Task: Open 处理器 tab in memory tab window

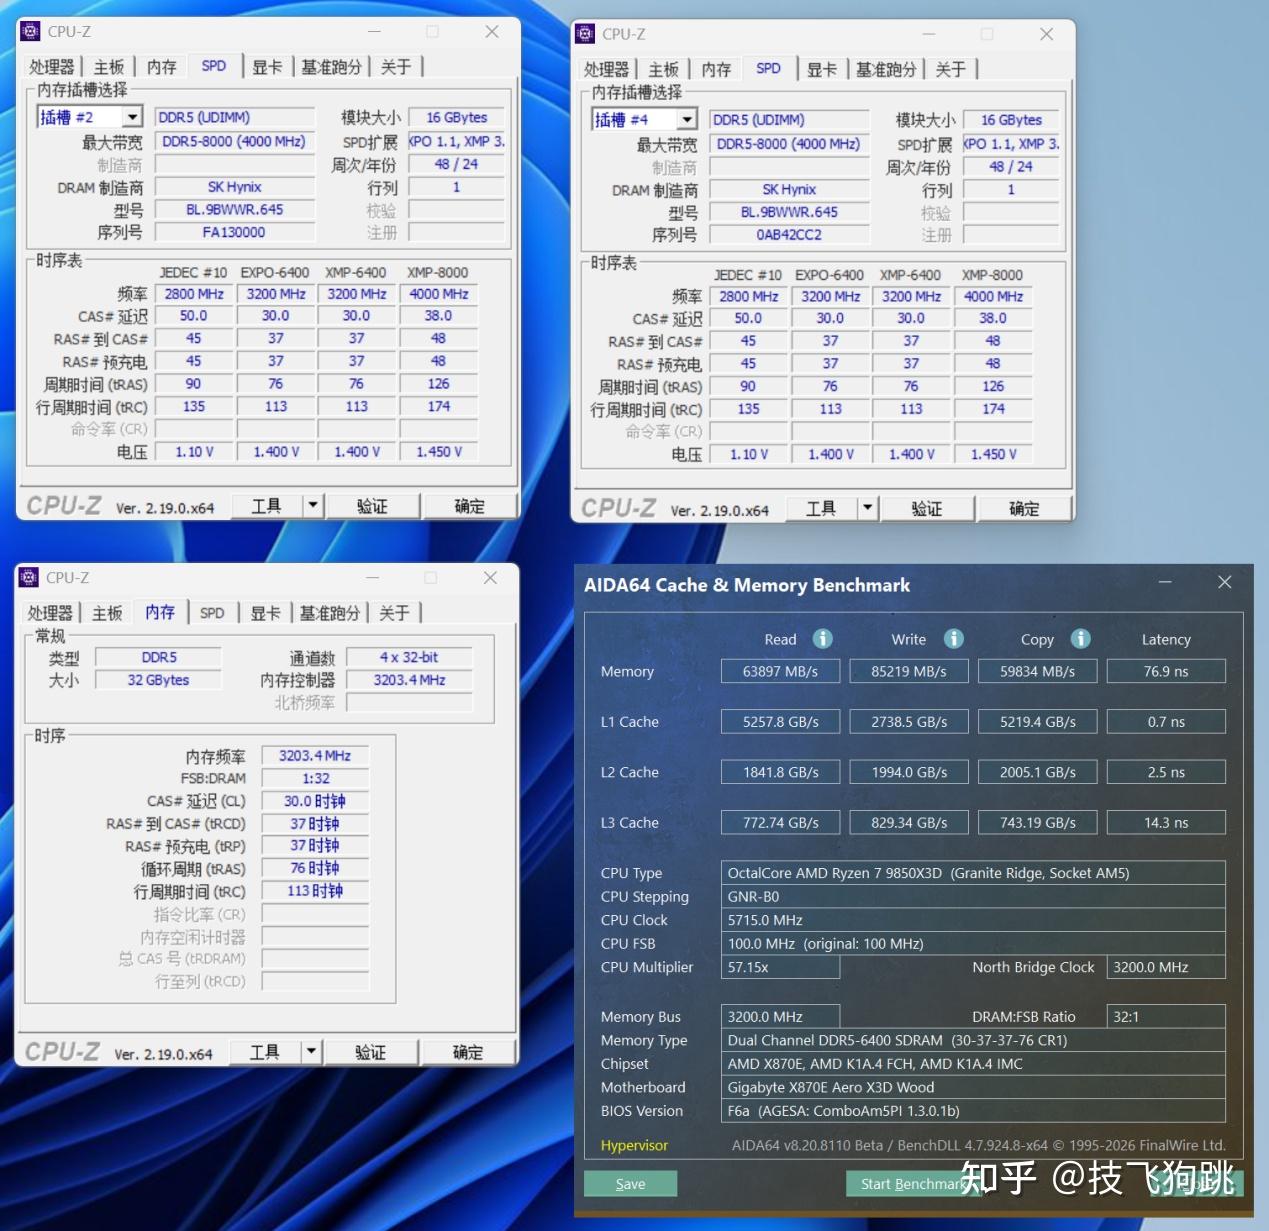Action: [x=50, y=613]
